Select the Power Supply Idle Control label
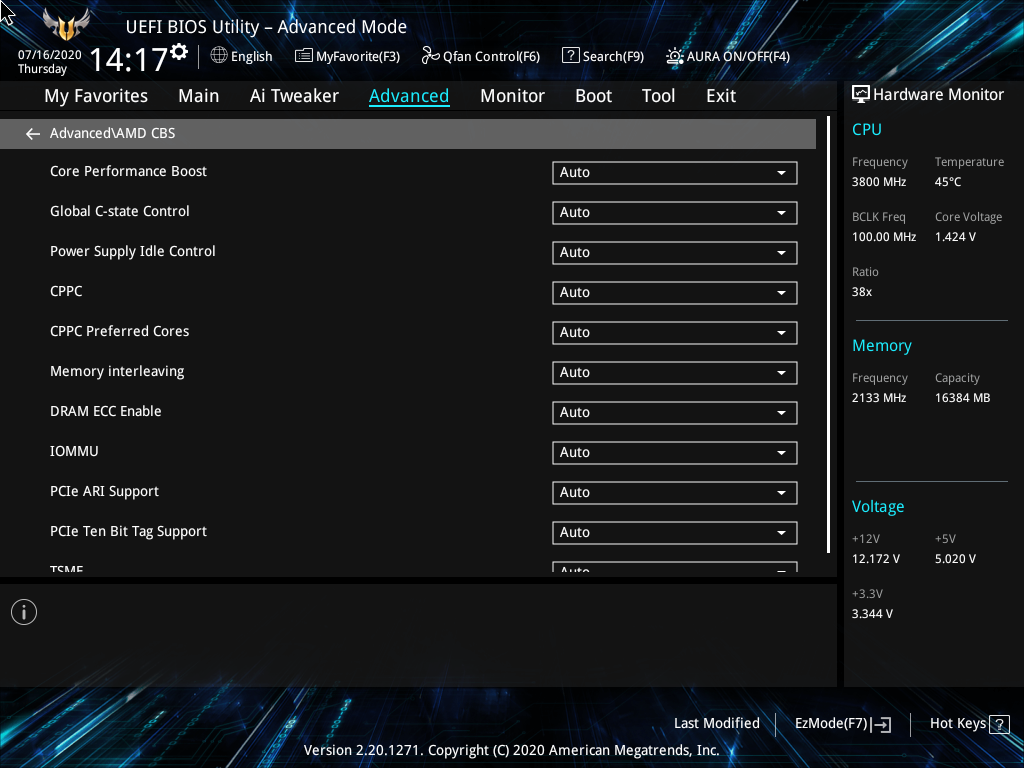Screen dimensions: 1024x768 point(133,251)
